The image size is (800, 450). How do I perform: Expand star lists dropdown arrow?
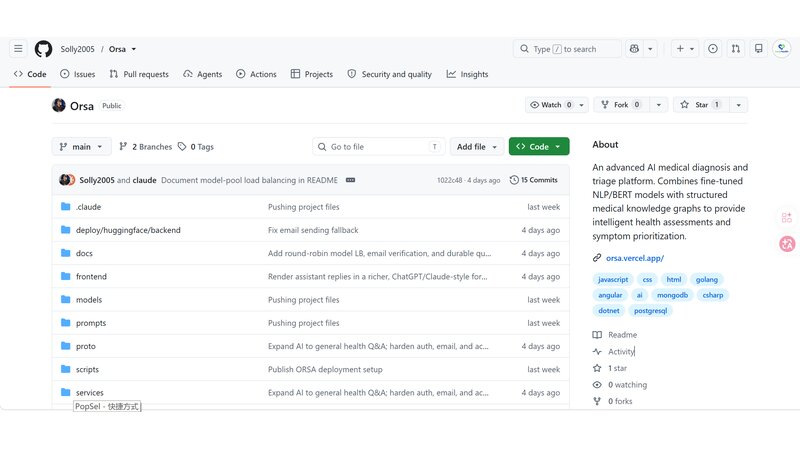(x=738, y=105)
